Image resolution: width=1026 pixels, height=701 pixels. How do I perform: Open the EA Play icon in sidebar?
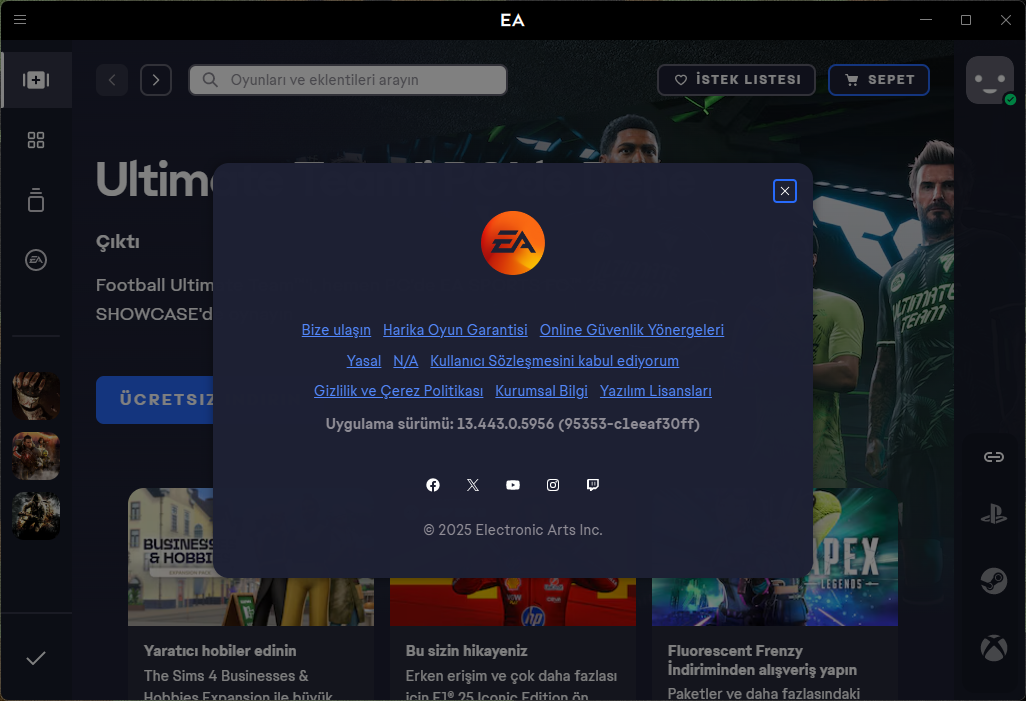tap(36, 261)
